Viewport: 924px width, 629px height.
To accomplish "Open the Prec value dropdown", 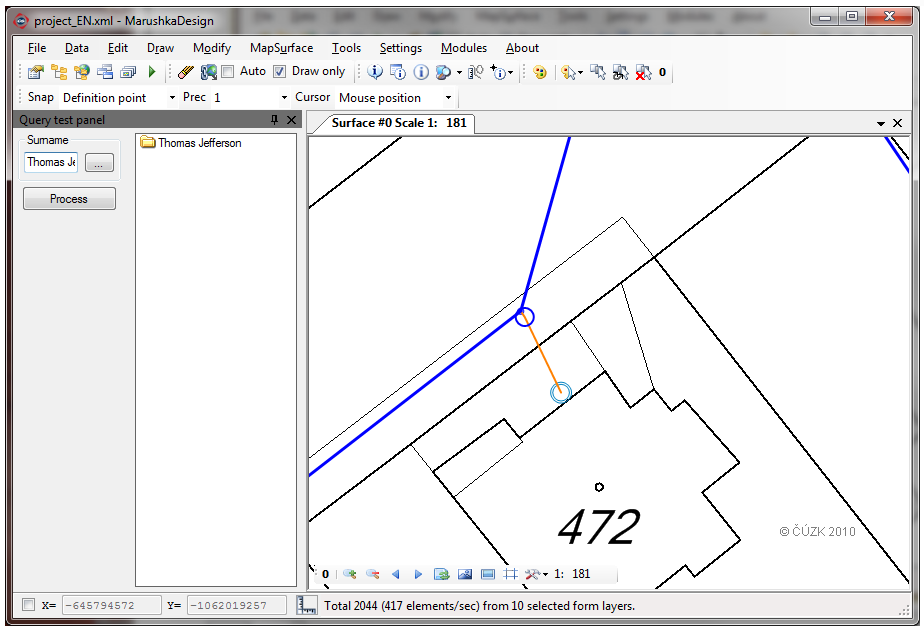I will tap(284, 97).
